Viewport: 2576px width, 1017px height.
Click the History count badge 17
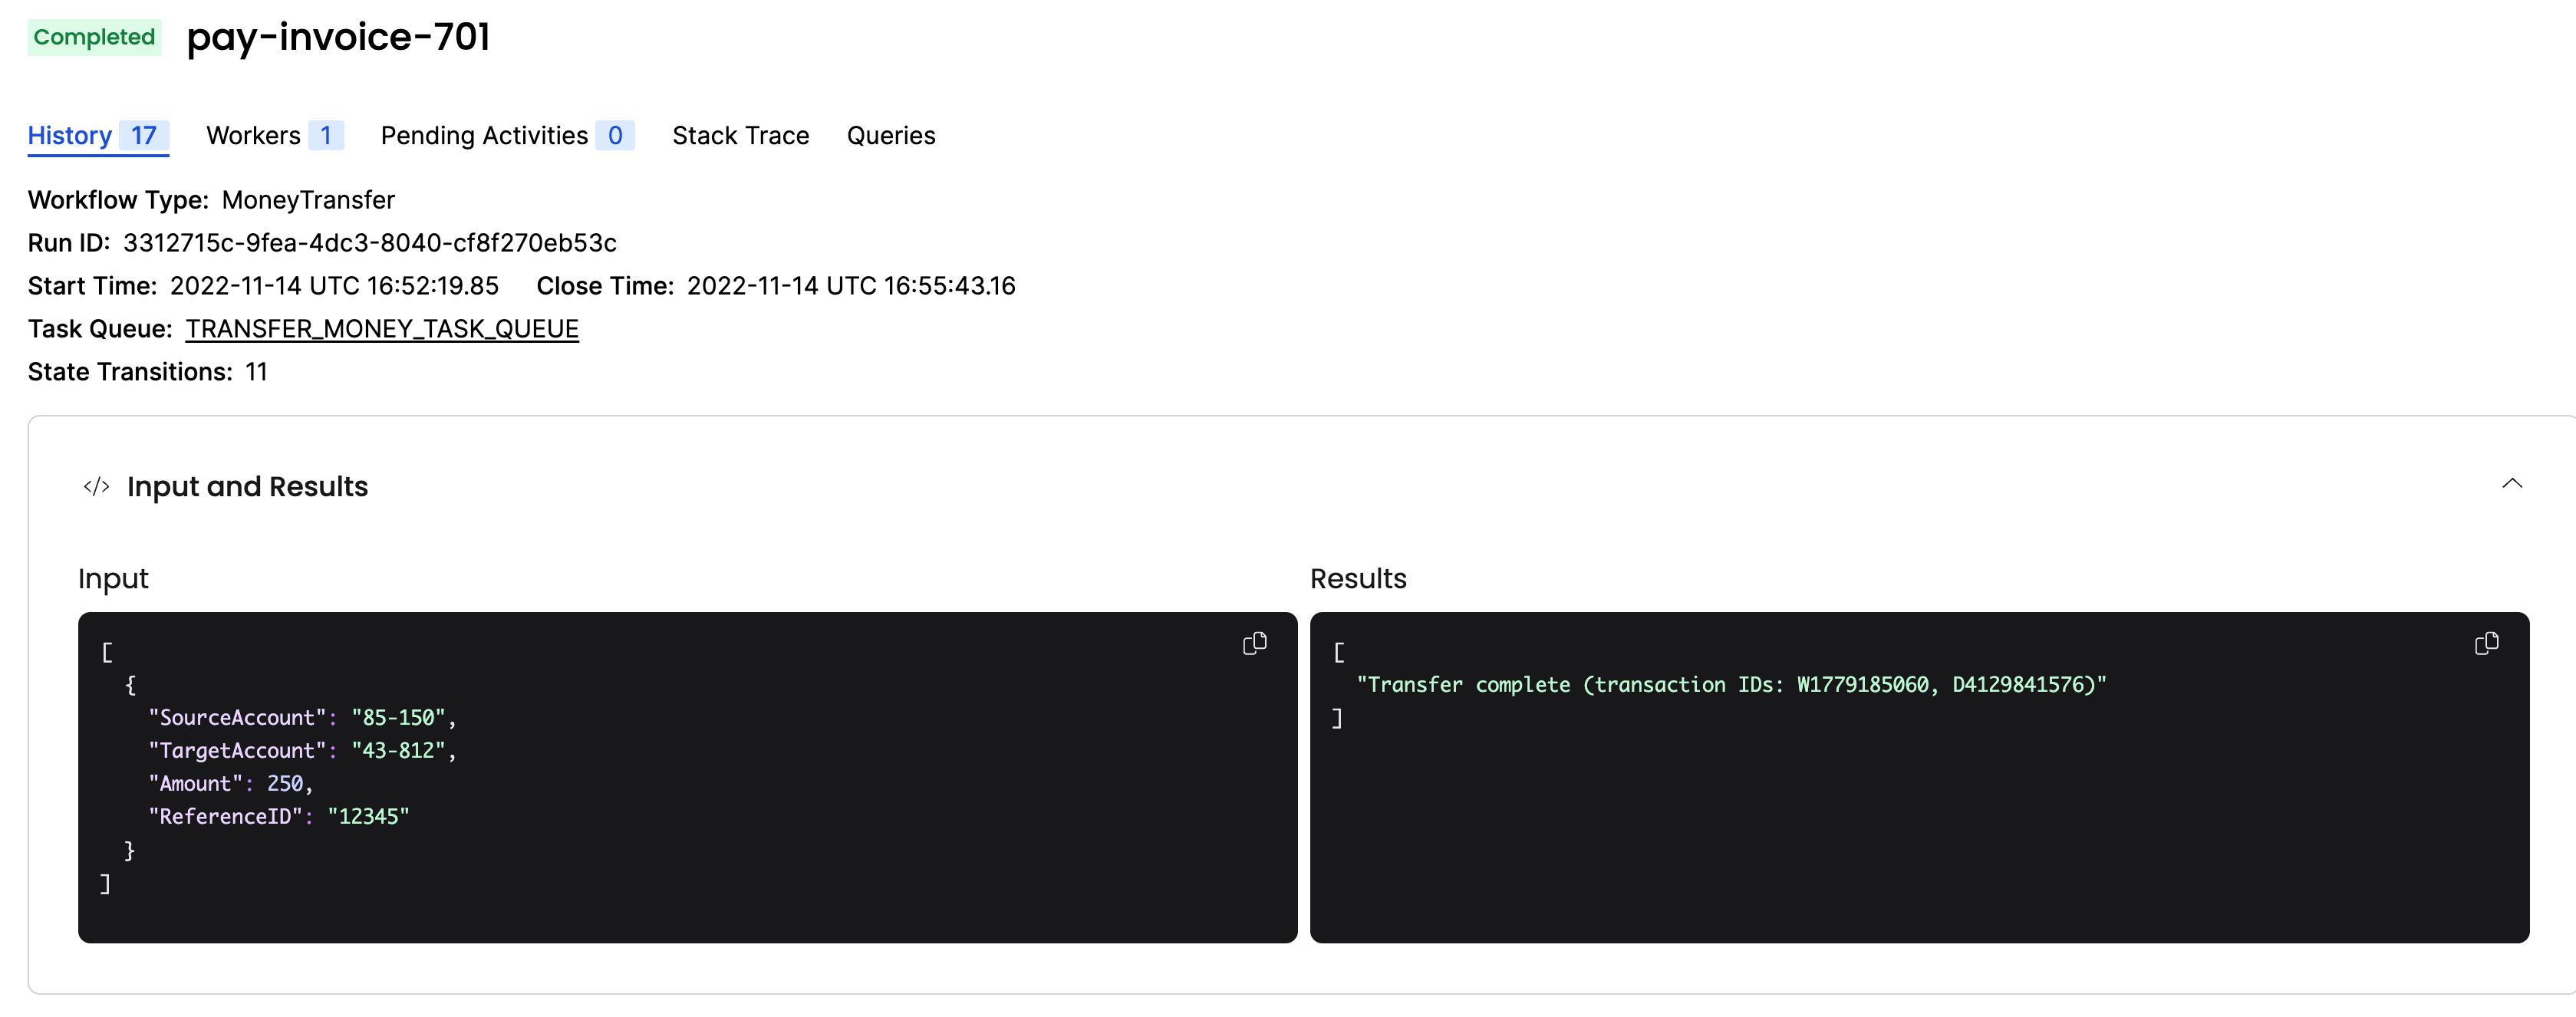[142, 135]
